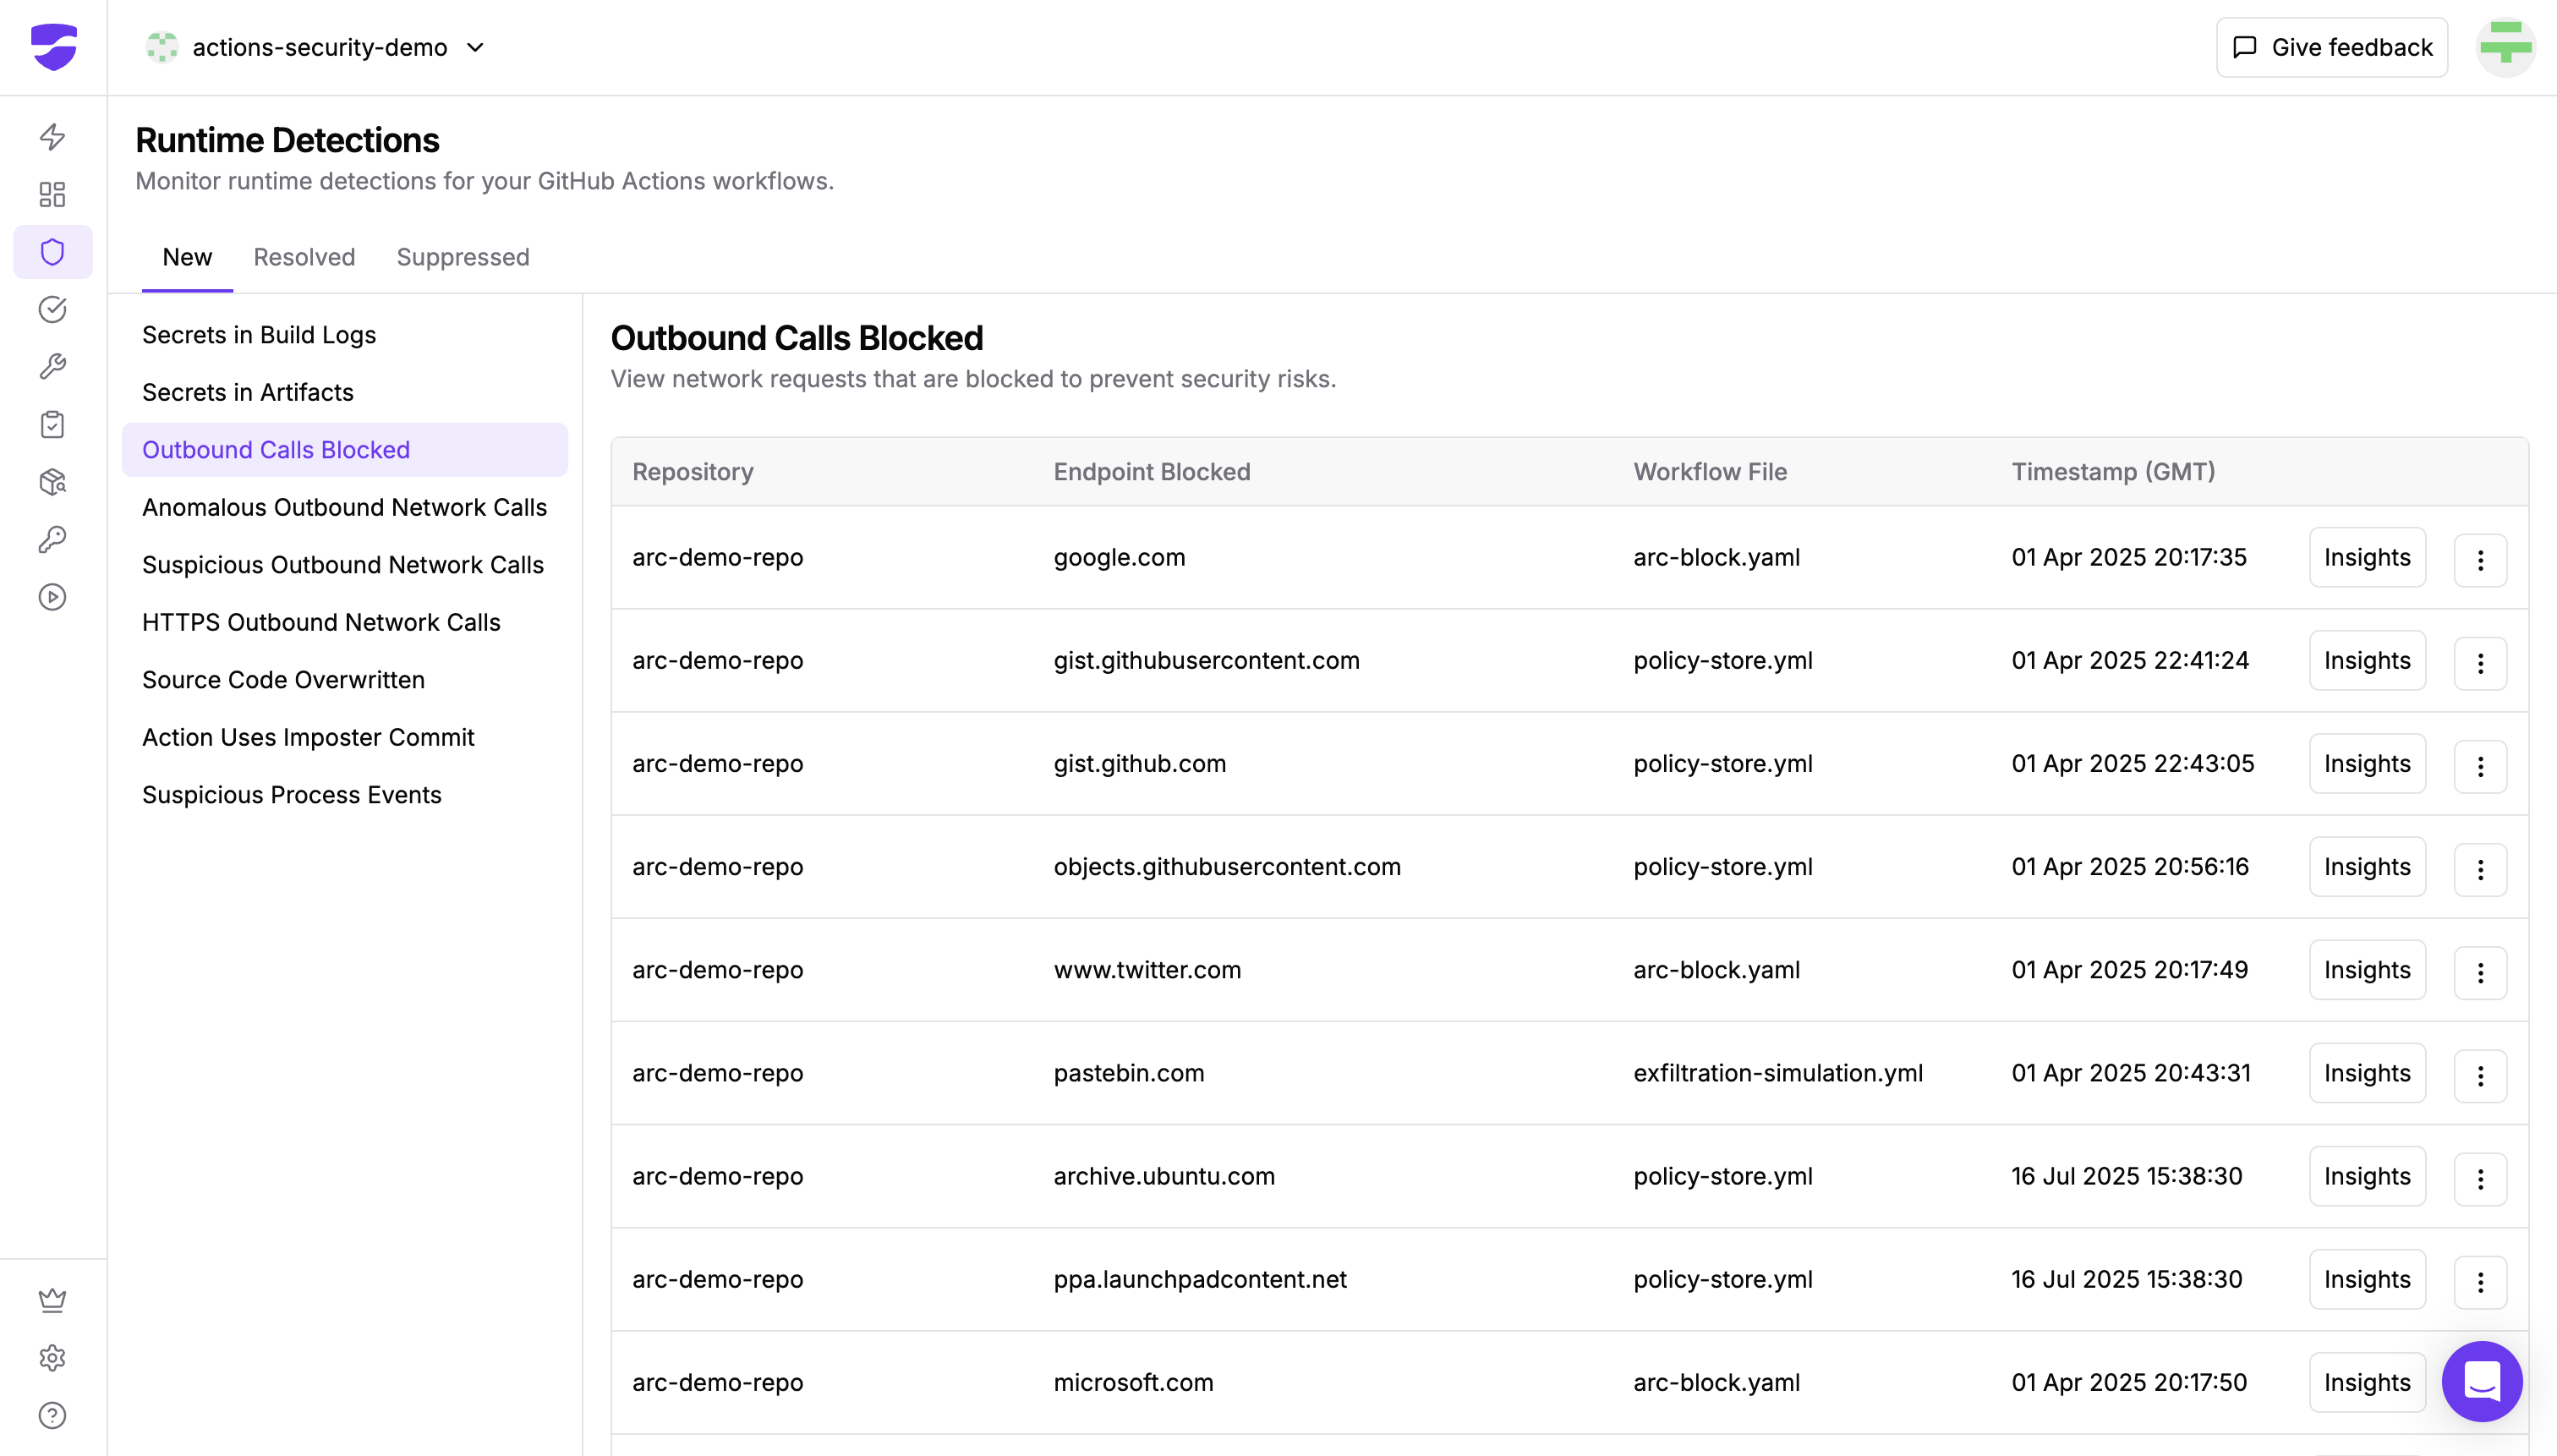
Task: Open the settings gear icon
Action: [52, 1357]
